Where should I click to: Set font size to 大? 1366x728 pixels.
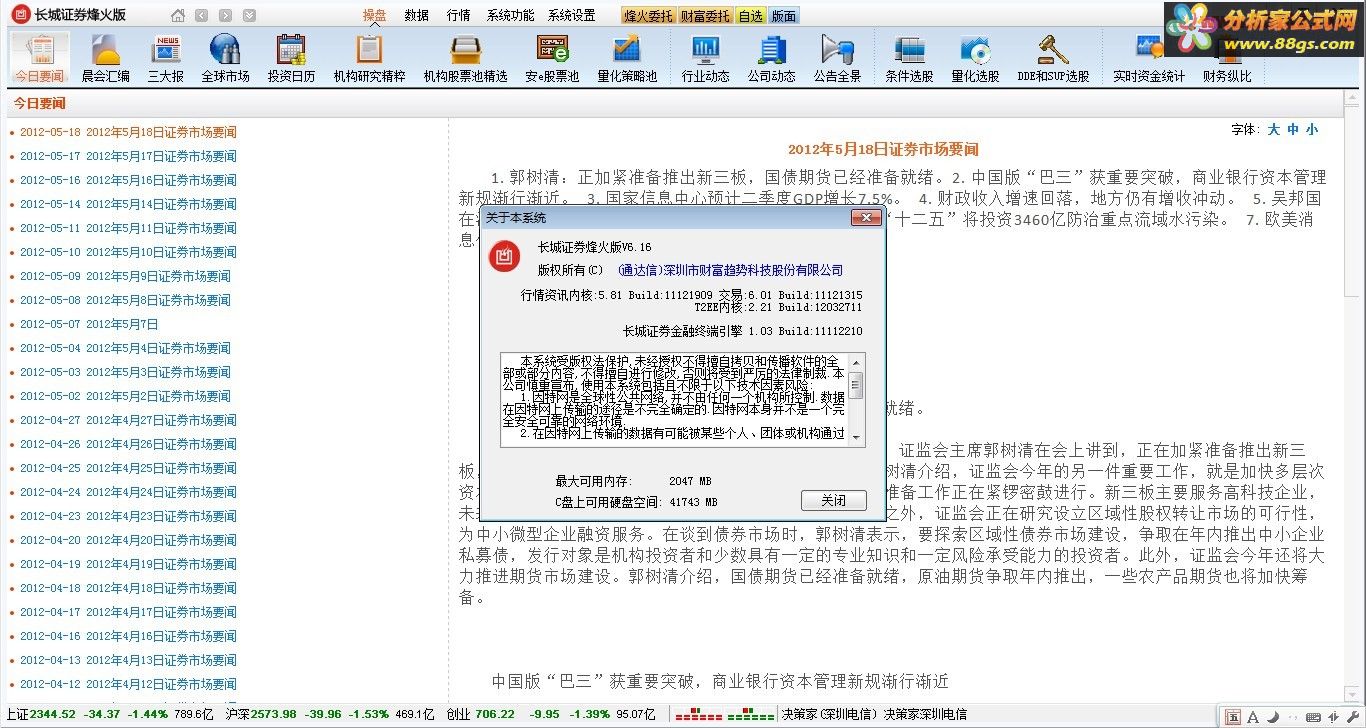(1273, 129)
